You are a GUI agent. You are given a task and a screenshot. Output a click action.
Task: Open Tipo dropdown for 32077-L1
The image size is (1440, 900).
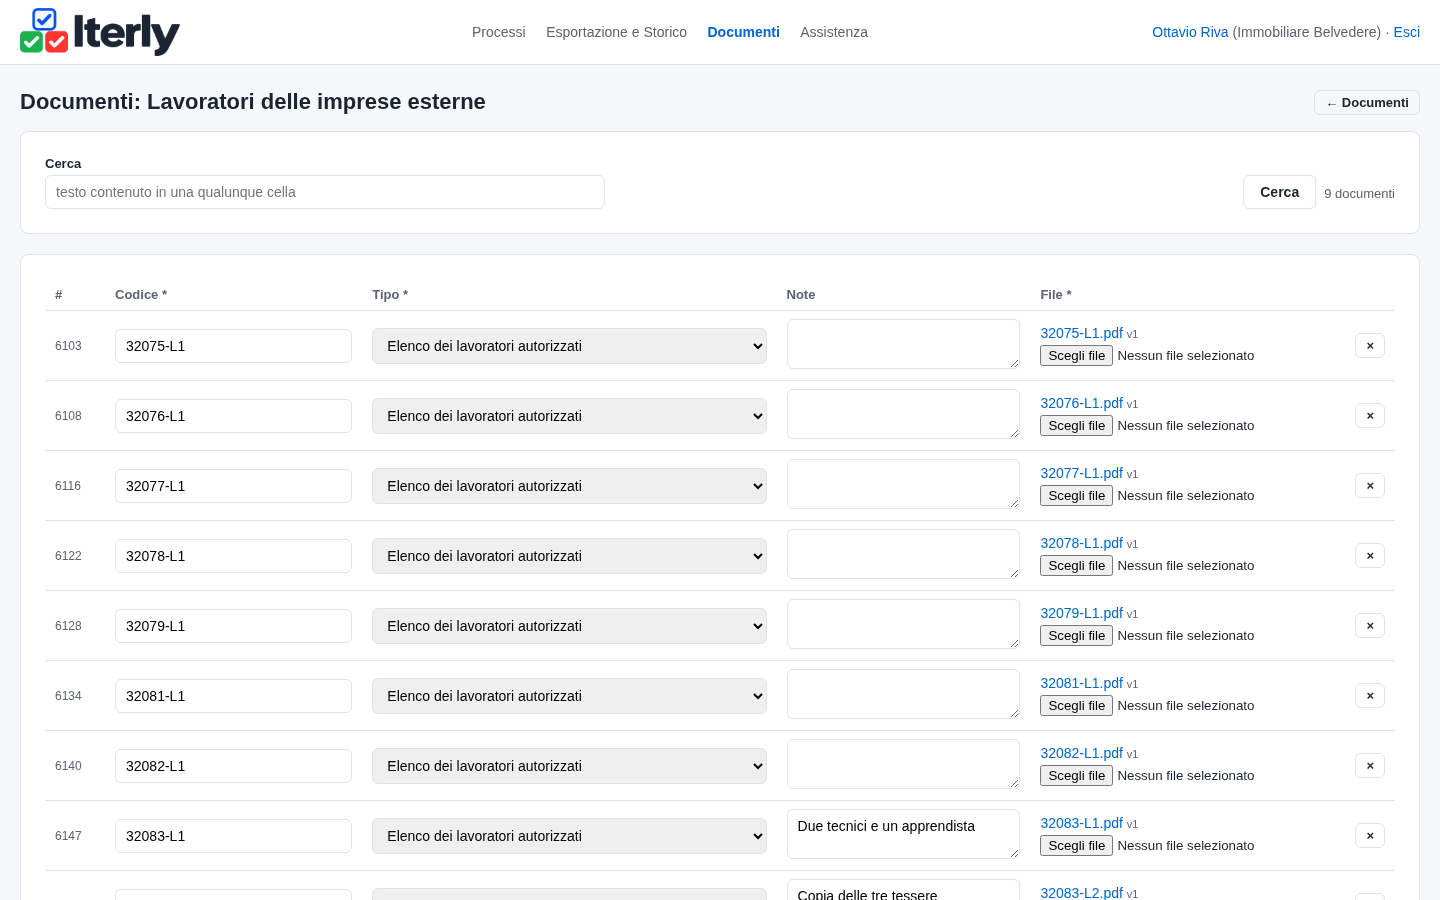click(x=569, y=486)
